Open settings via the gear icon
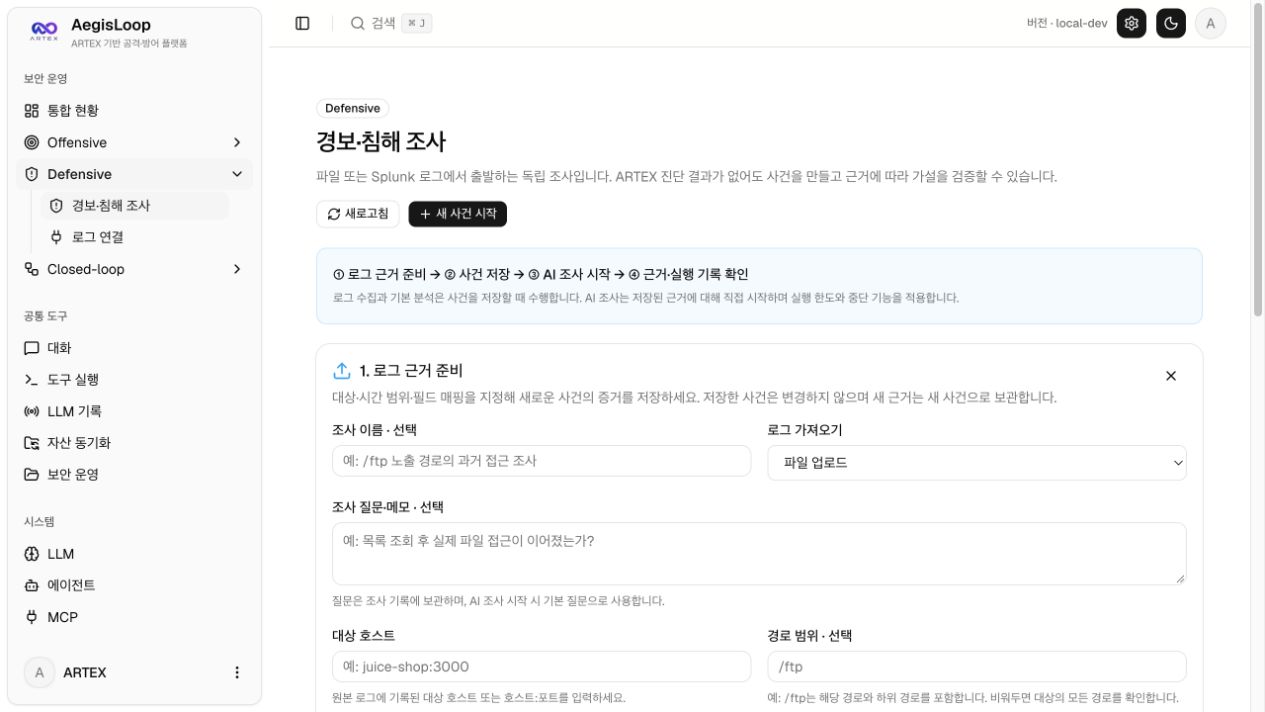This screenshot has height=712, width=1265. [x=1131, y=23]
